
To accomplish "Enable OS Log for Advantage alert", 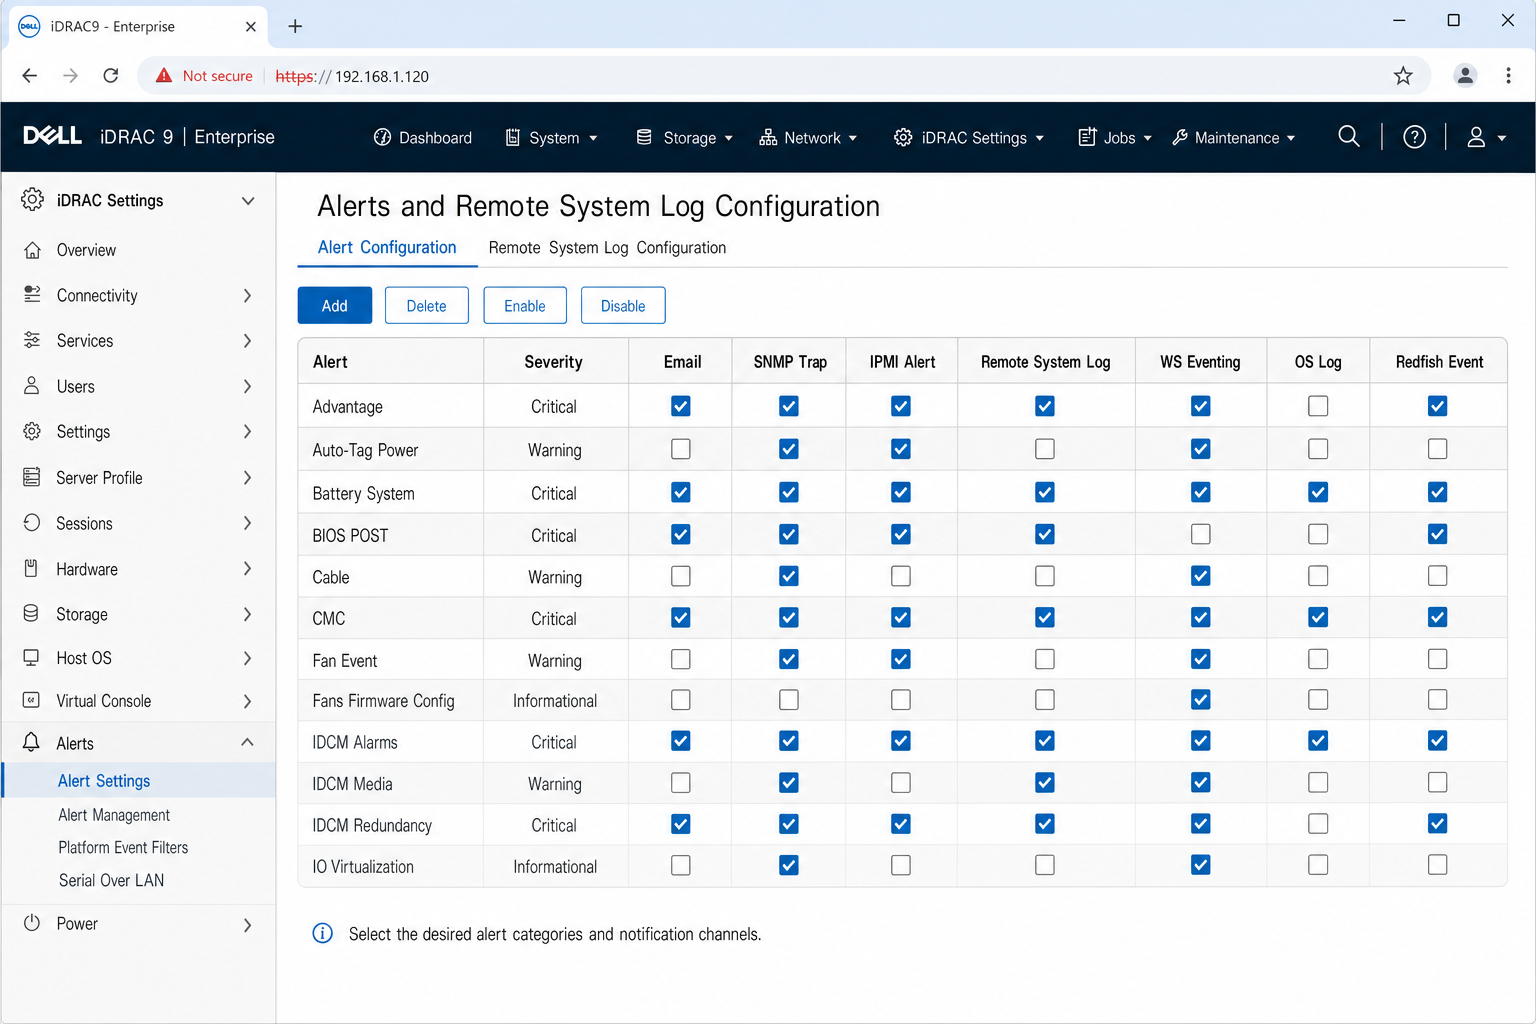I will click(x=1318, y=406).
